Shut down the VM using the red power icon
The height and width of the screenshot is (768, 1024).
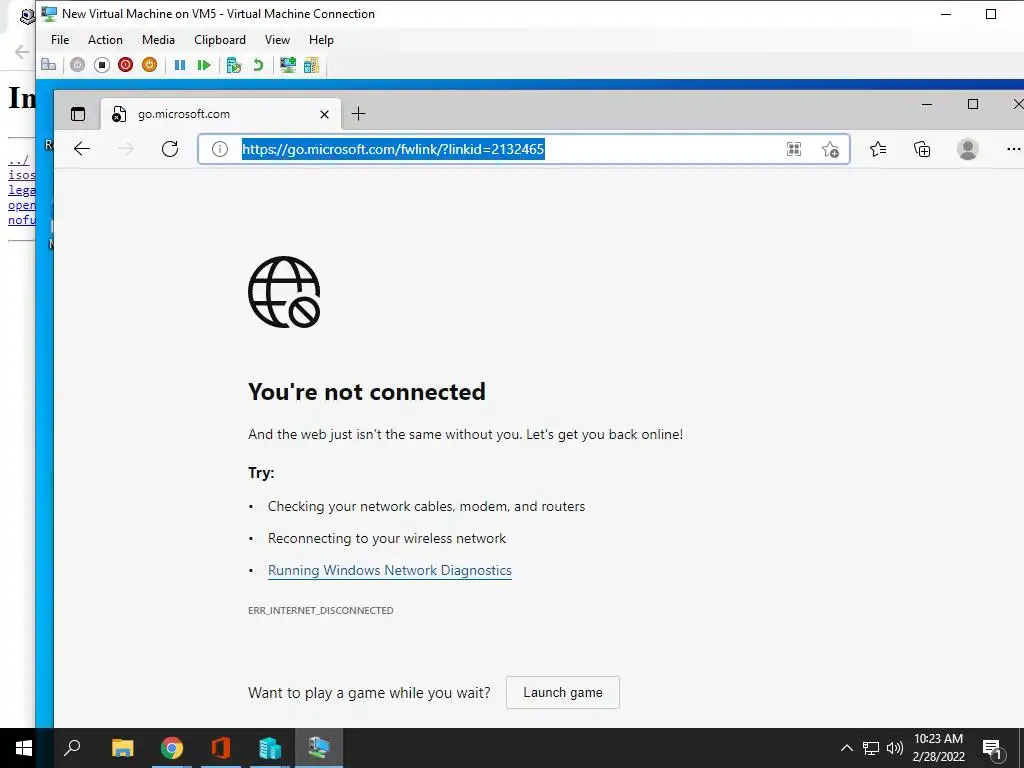[x=125, y=65]
